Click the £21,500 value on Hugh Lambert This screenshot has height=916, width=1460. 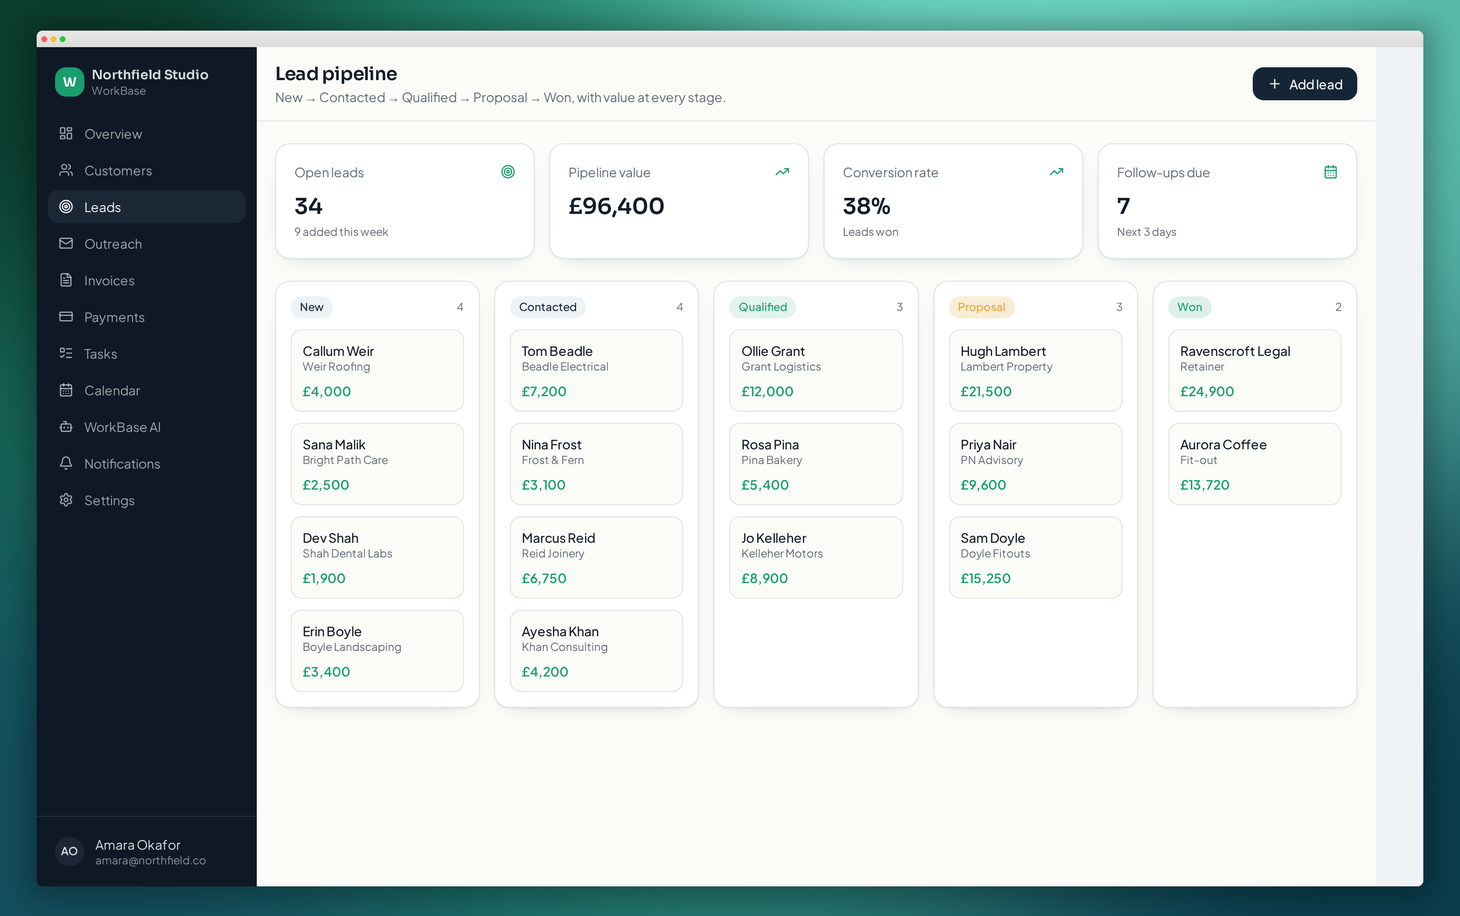pos(986,392)
